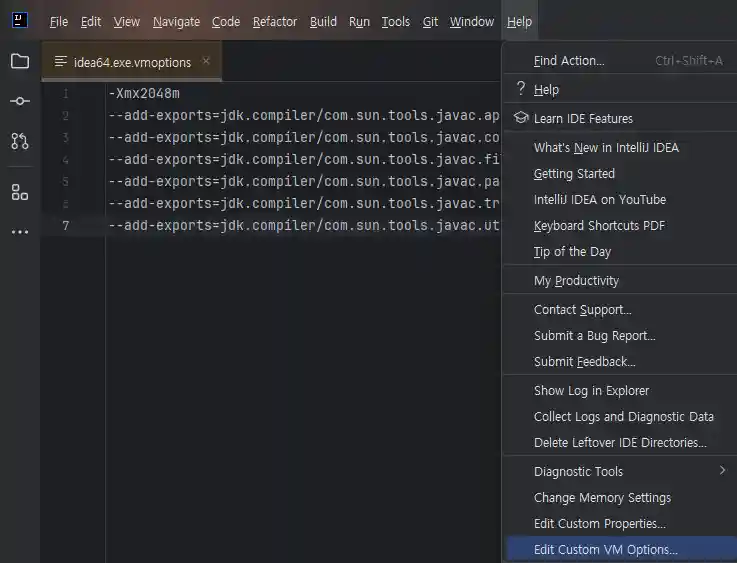Select Delete Leftover IDE Directories…
Viewport: 737px width, 563px height.
pos(620,443)
